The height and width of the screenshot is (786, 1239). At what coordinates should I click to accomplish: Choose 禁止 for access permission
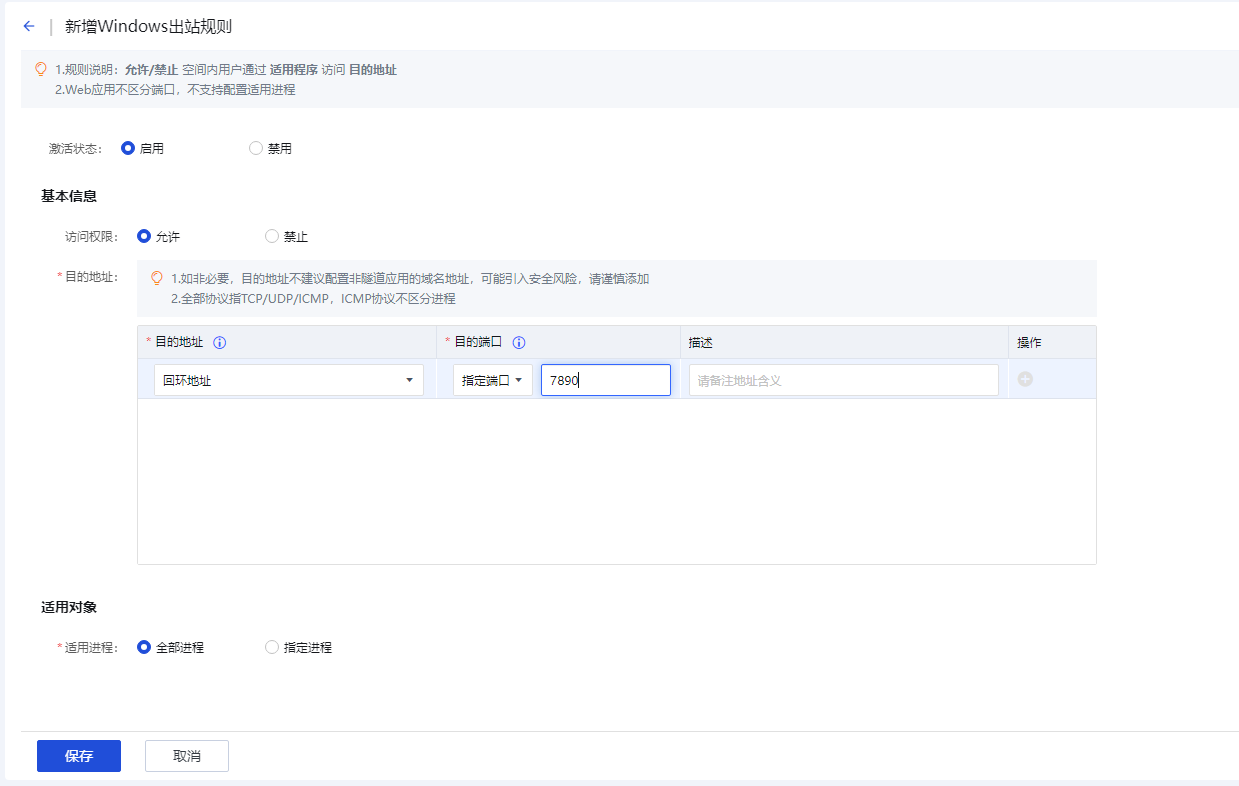pyautogui.click(x=272, y=237)
